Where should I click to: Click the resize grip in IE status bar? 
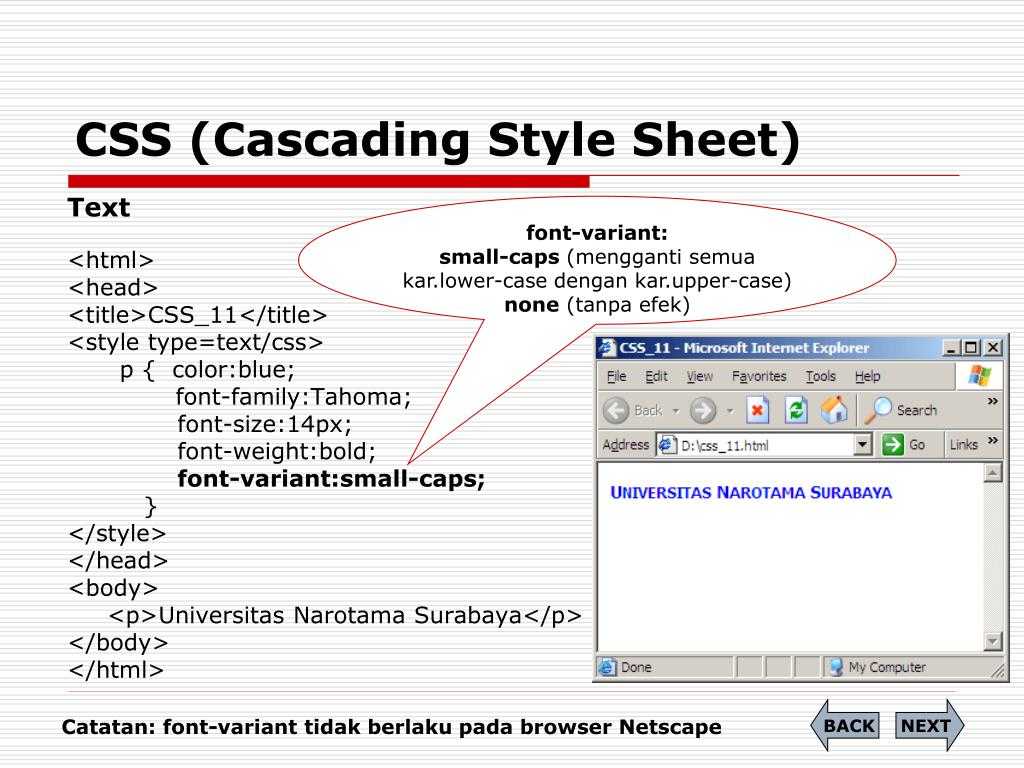998,671
